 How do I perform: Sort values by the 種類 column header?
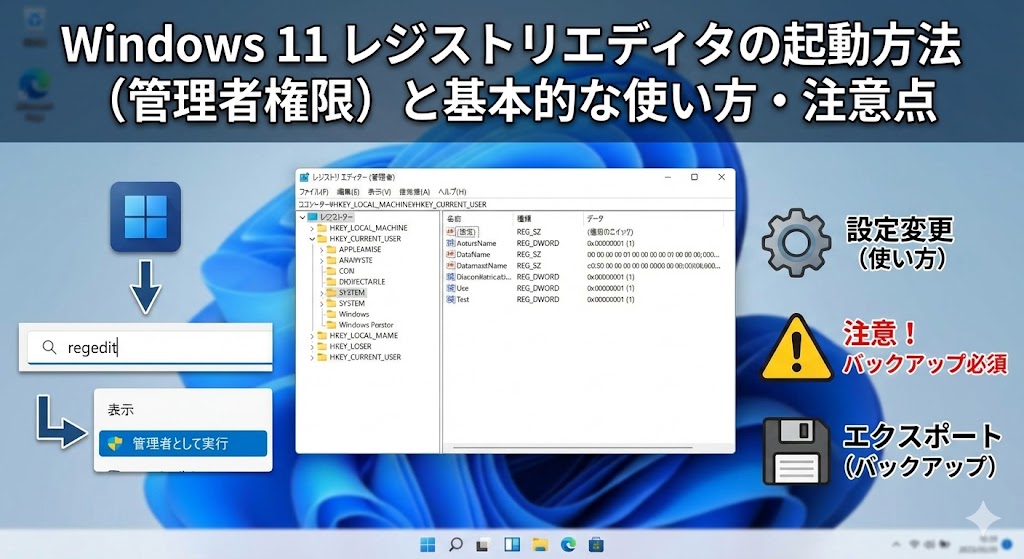point(524,219)
